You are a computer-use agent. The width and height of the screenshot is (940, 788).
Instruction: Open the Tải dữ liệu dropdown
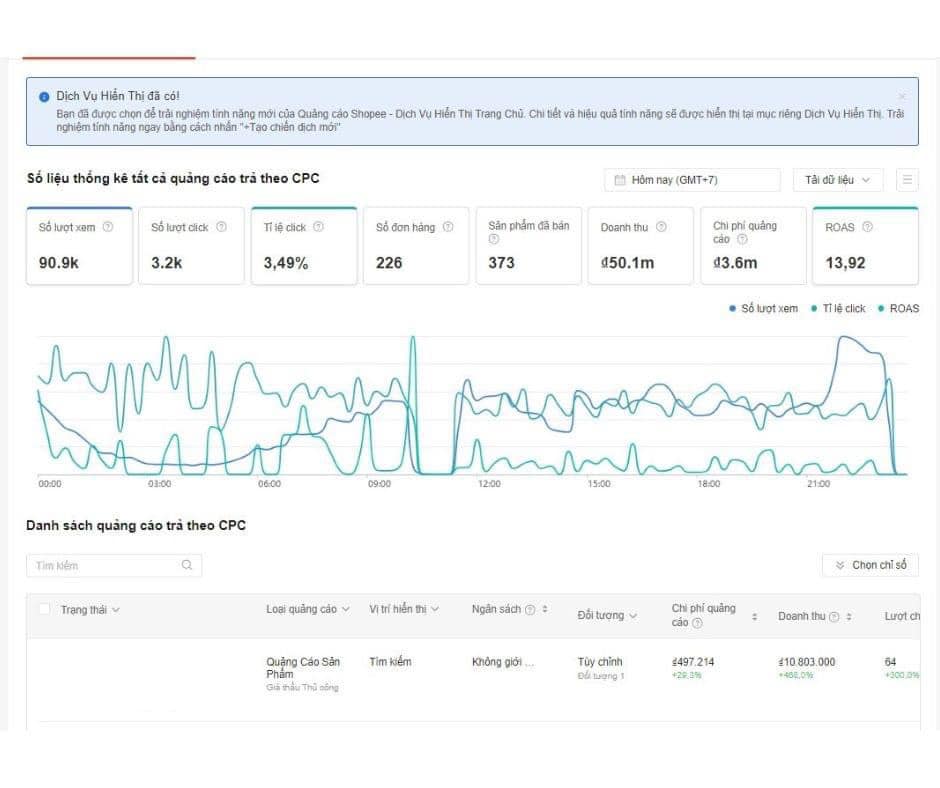click(837, 180)
